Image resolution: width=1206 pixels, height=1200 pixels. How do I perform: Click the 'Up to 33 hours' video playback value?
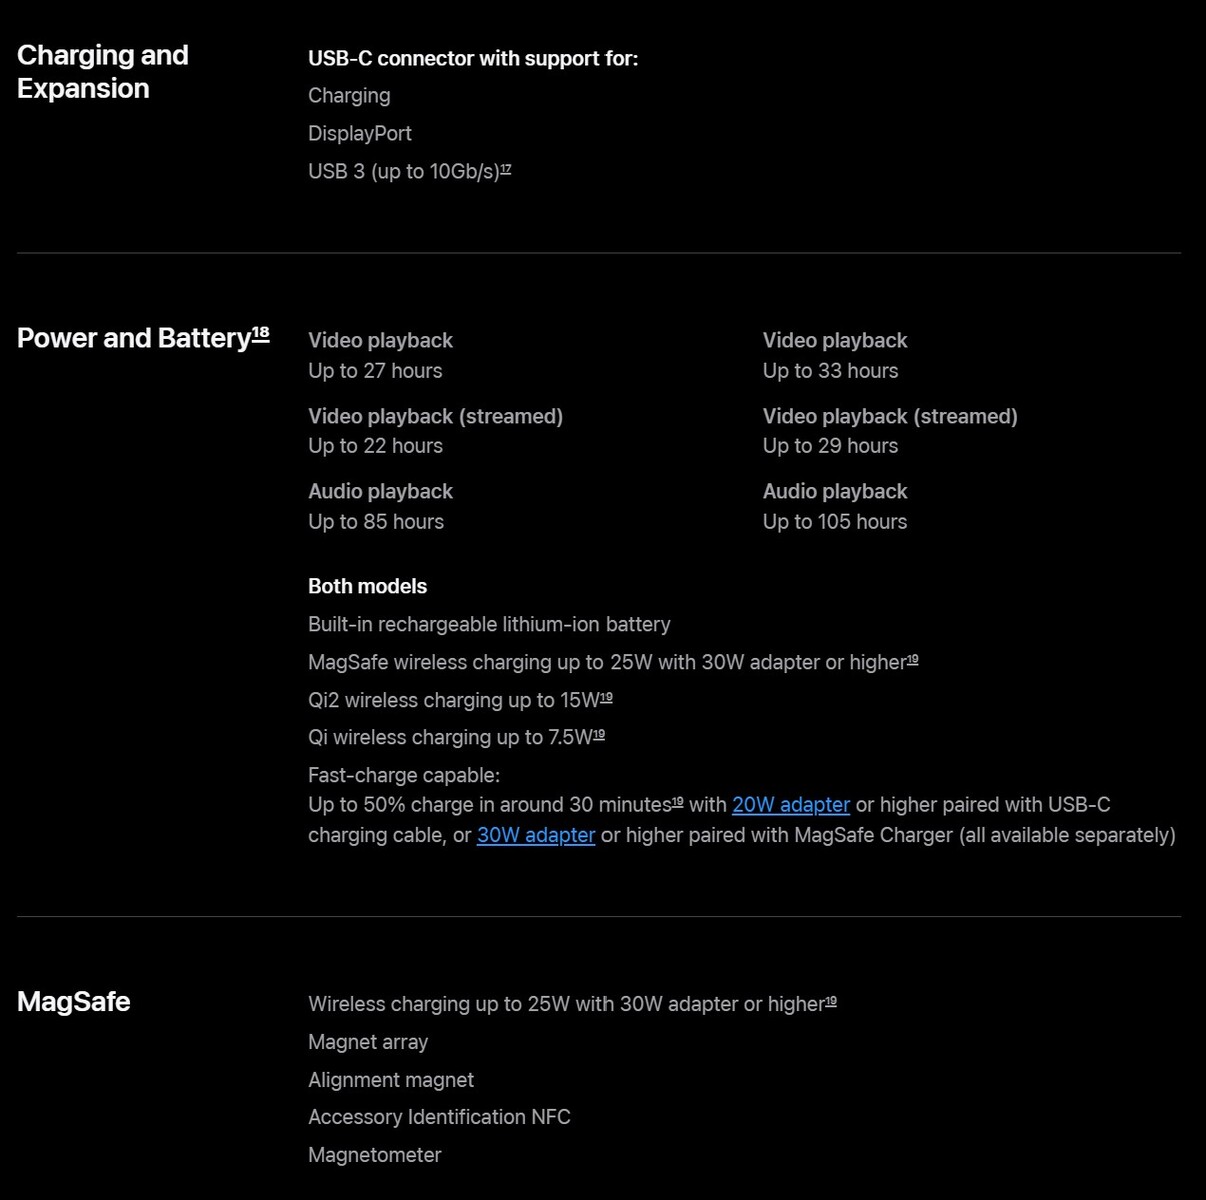pos(830,371)
